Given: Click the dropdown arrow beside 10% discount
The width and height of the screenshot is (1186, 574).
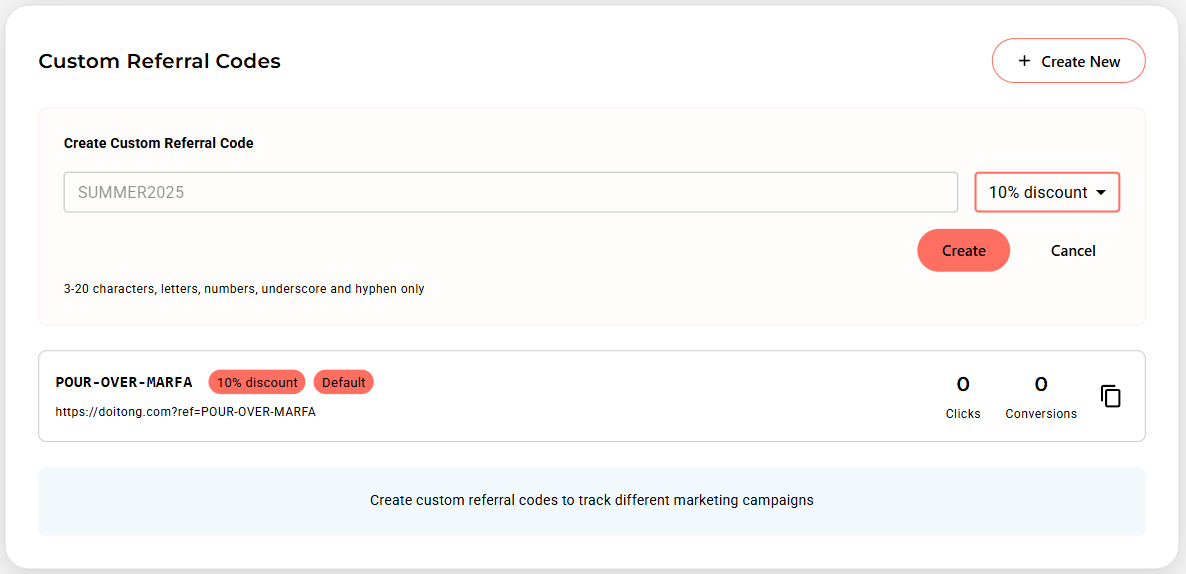Looking at the screenshot, I should (1101, 193).
